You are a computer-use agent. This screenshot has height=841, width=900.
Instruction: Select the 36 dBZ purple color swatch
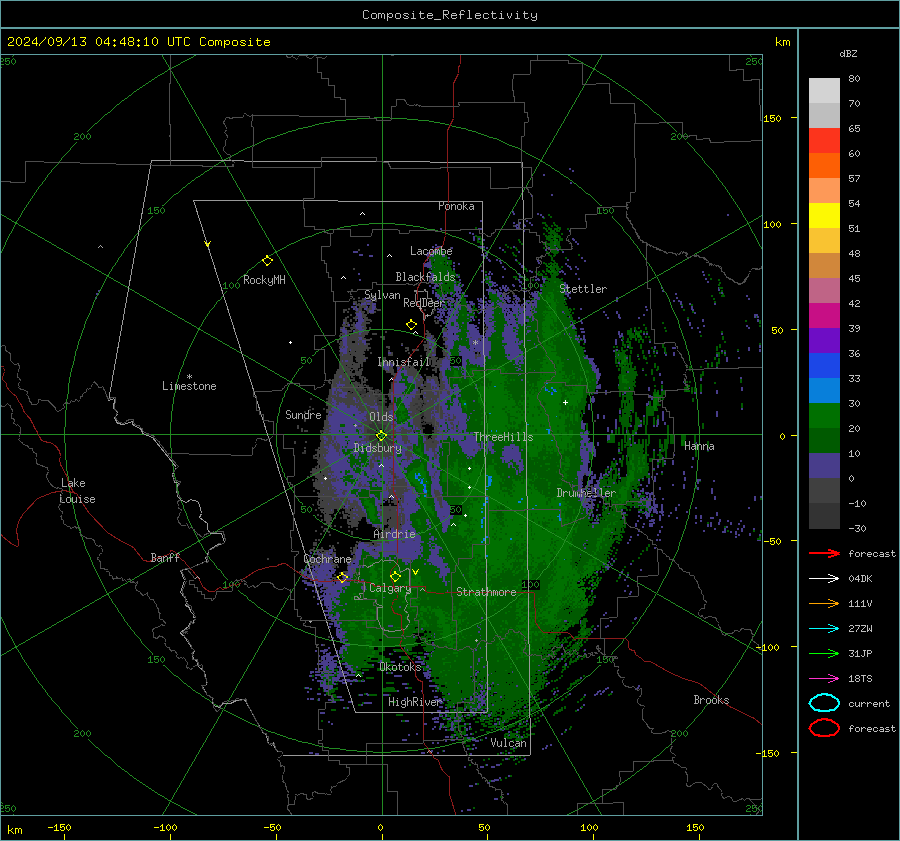click(x=824, y=340)
